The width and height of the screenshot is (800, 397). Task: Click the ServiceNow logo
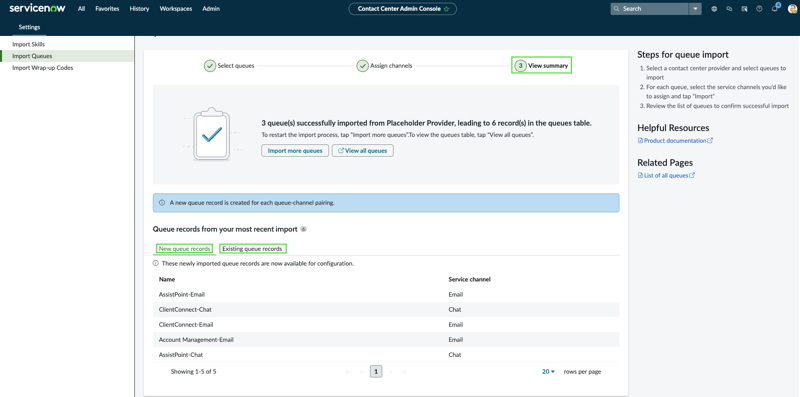[x=37, y=9]
